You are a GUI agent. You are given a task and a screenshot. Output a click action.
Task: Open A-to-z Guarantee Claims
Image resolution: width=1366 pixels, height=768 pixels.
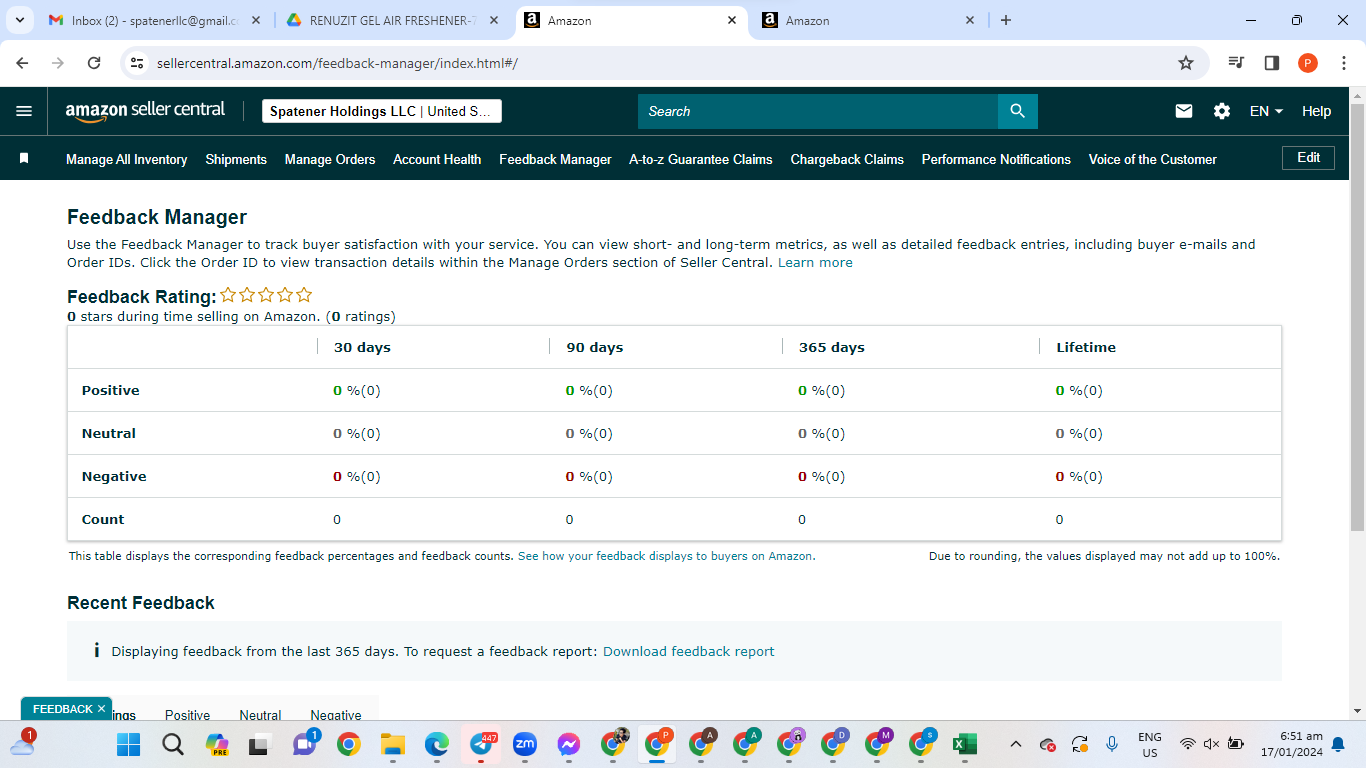tap(701, 159)
